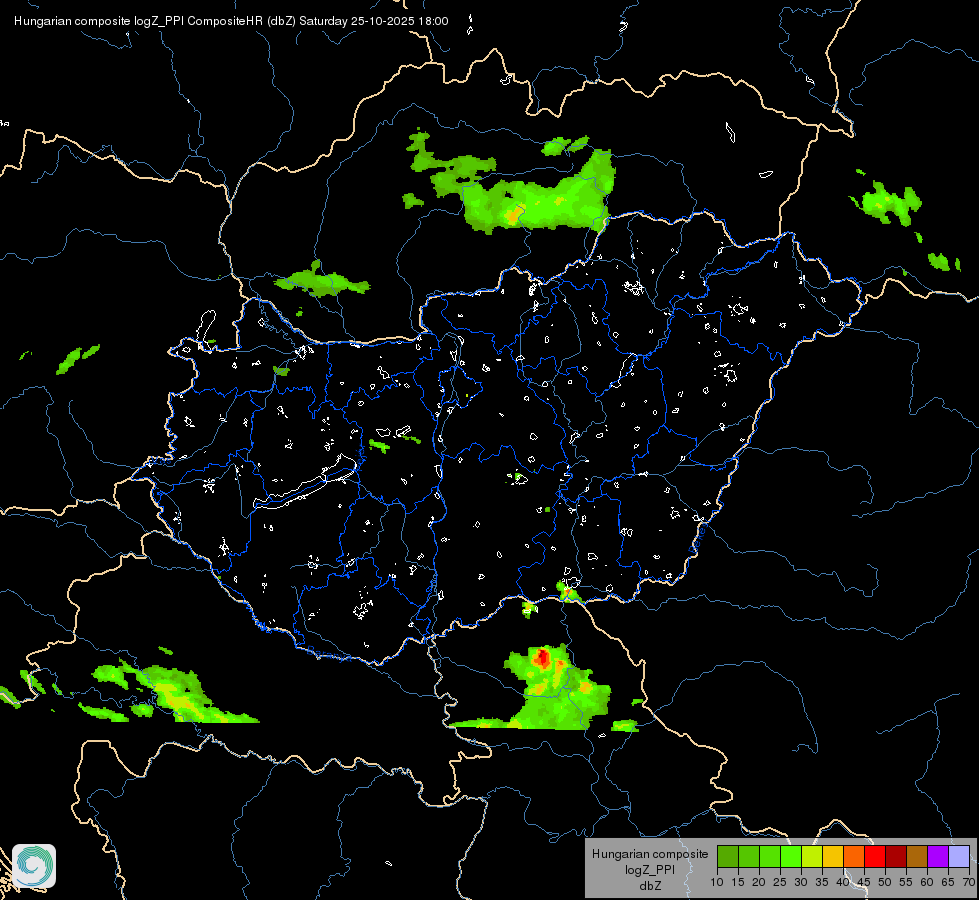The height and width of the screenshot is (900, 979).
Task: Click the legend scale value '45'
Action: coord(864,882)
